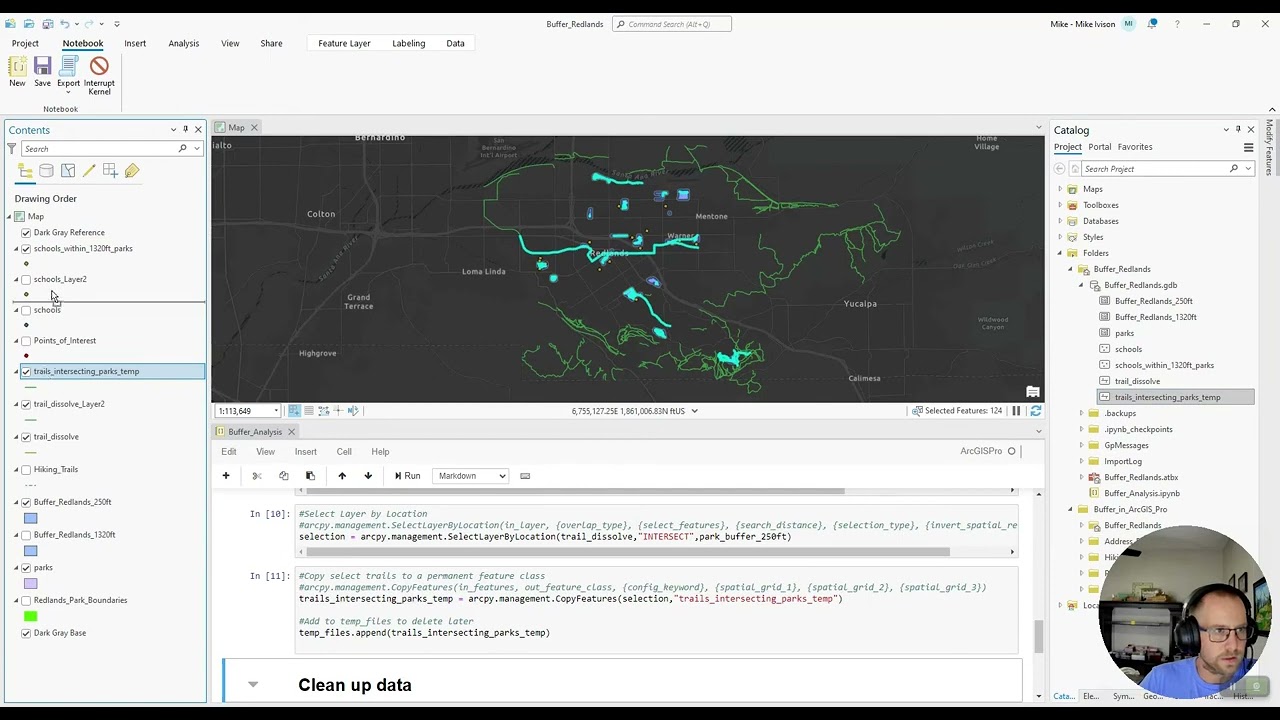Switch Contents to List By Labeling
This screenshot has height=720, width=1280.
[131, 171]
